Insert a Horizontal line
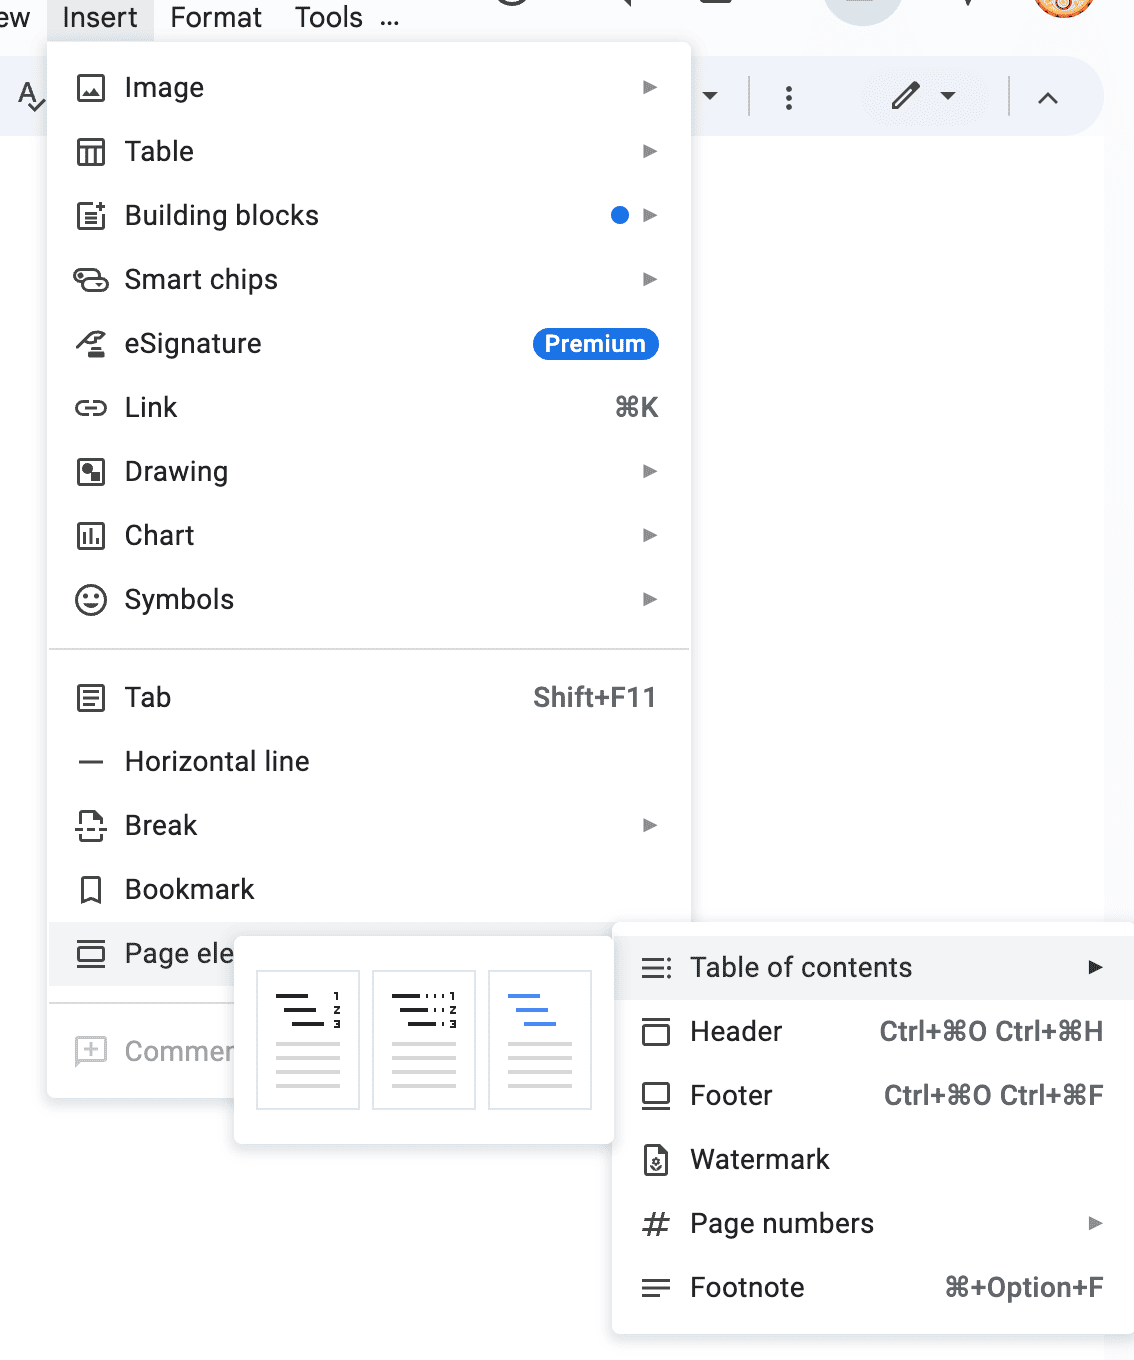This screenshot has height=1360, width=1134. 216,761
